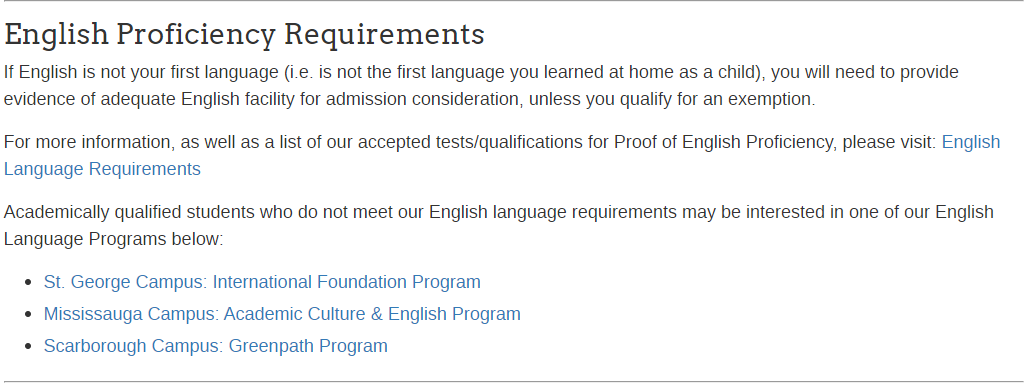Click the phrase 'Language Programs below:'
Screen dimensions: 1026x384
click(113, 239)
